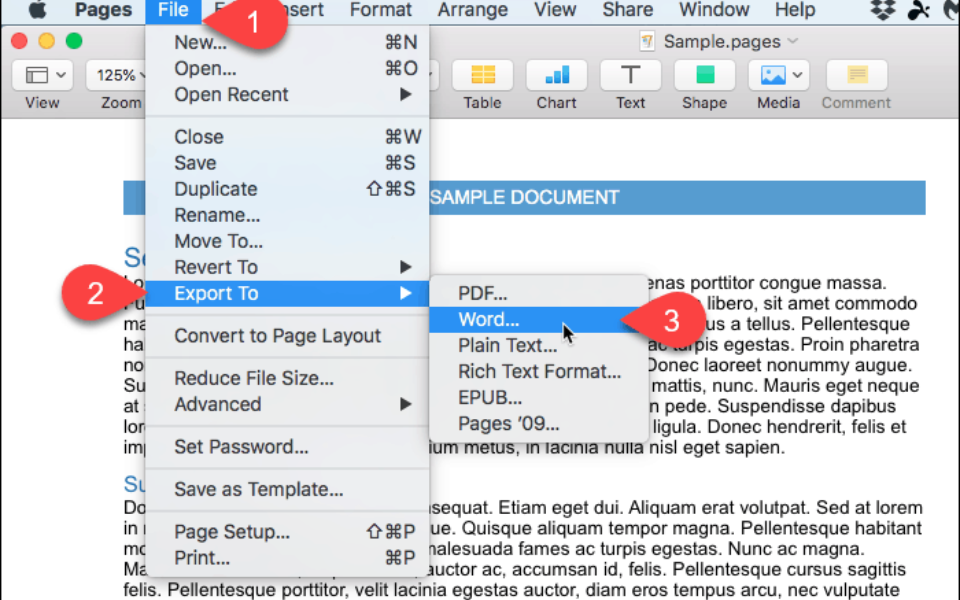Open the Window menu
The height and width of the screenshot is (600, 960).
click(714, 10)
